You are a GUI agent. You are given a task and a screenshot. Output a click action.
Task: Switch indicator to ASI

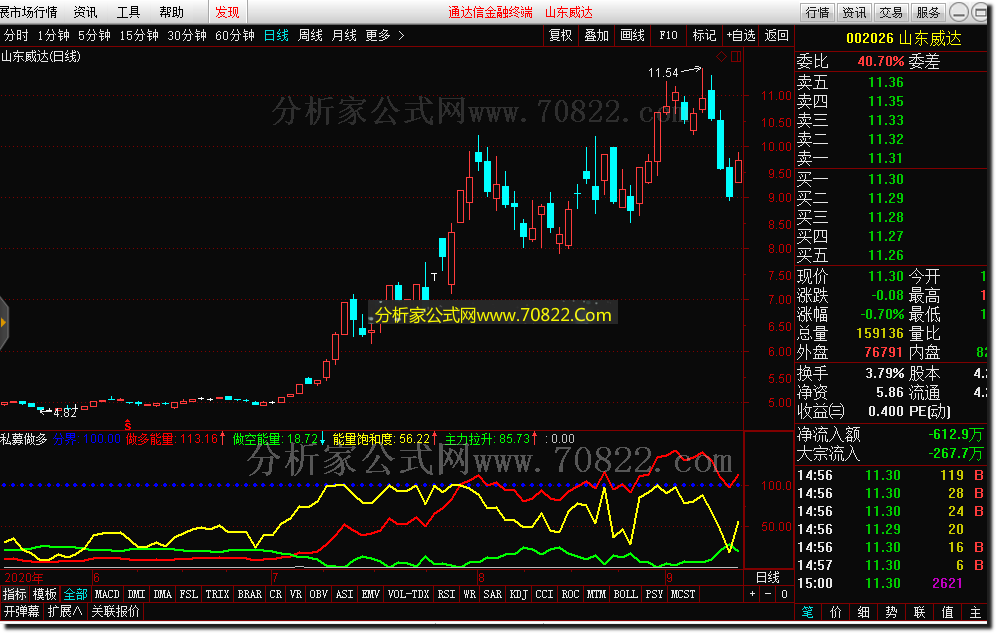point(344,594)
